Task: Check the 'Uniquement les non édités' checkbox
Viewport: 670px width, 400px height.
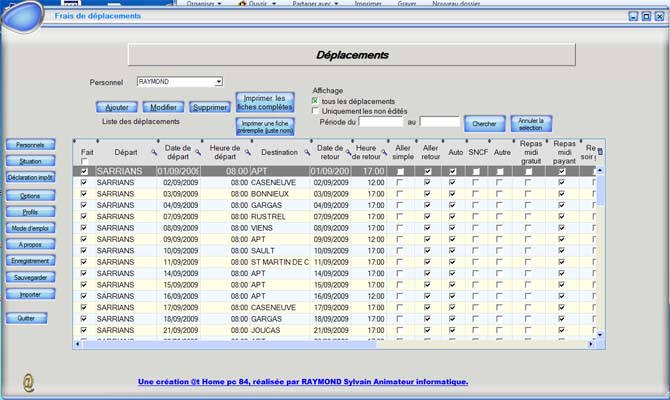Action: [x=316, y=111]
